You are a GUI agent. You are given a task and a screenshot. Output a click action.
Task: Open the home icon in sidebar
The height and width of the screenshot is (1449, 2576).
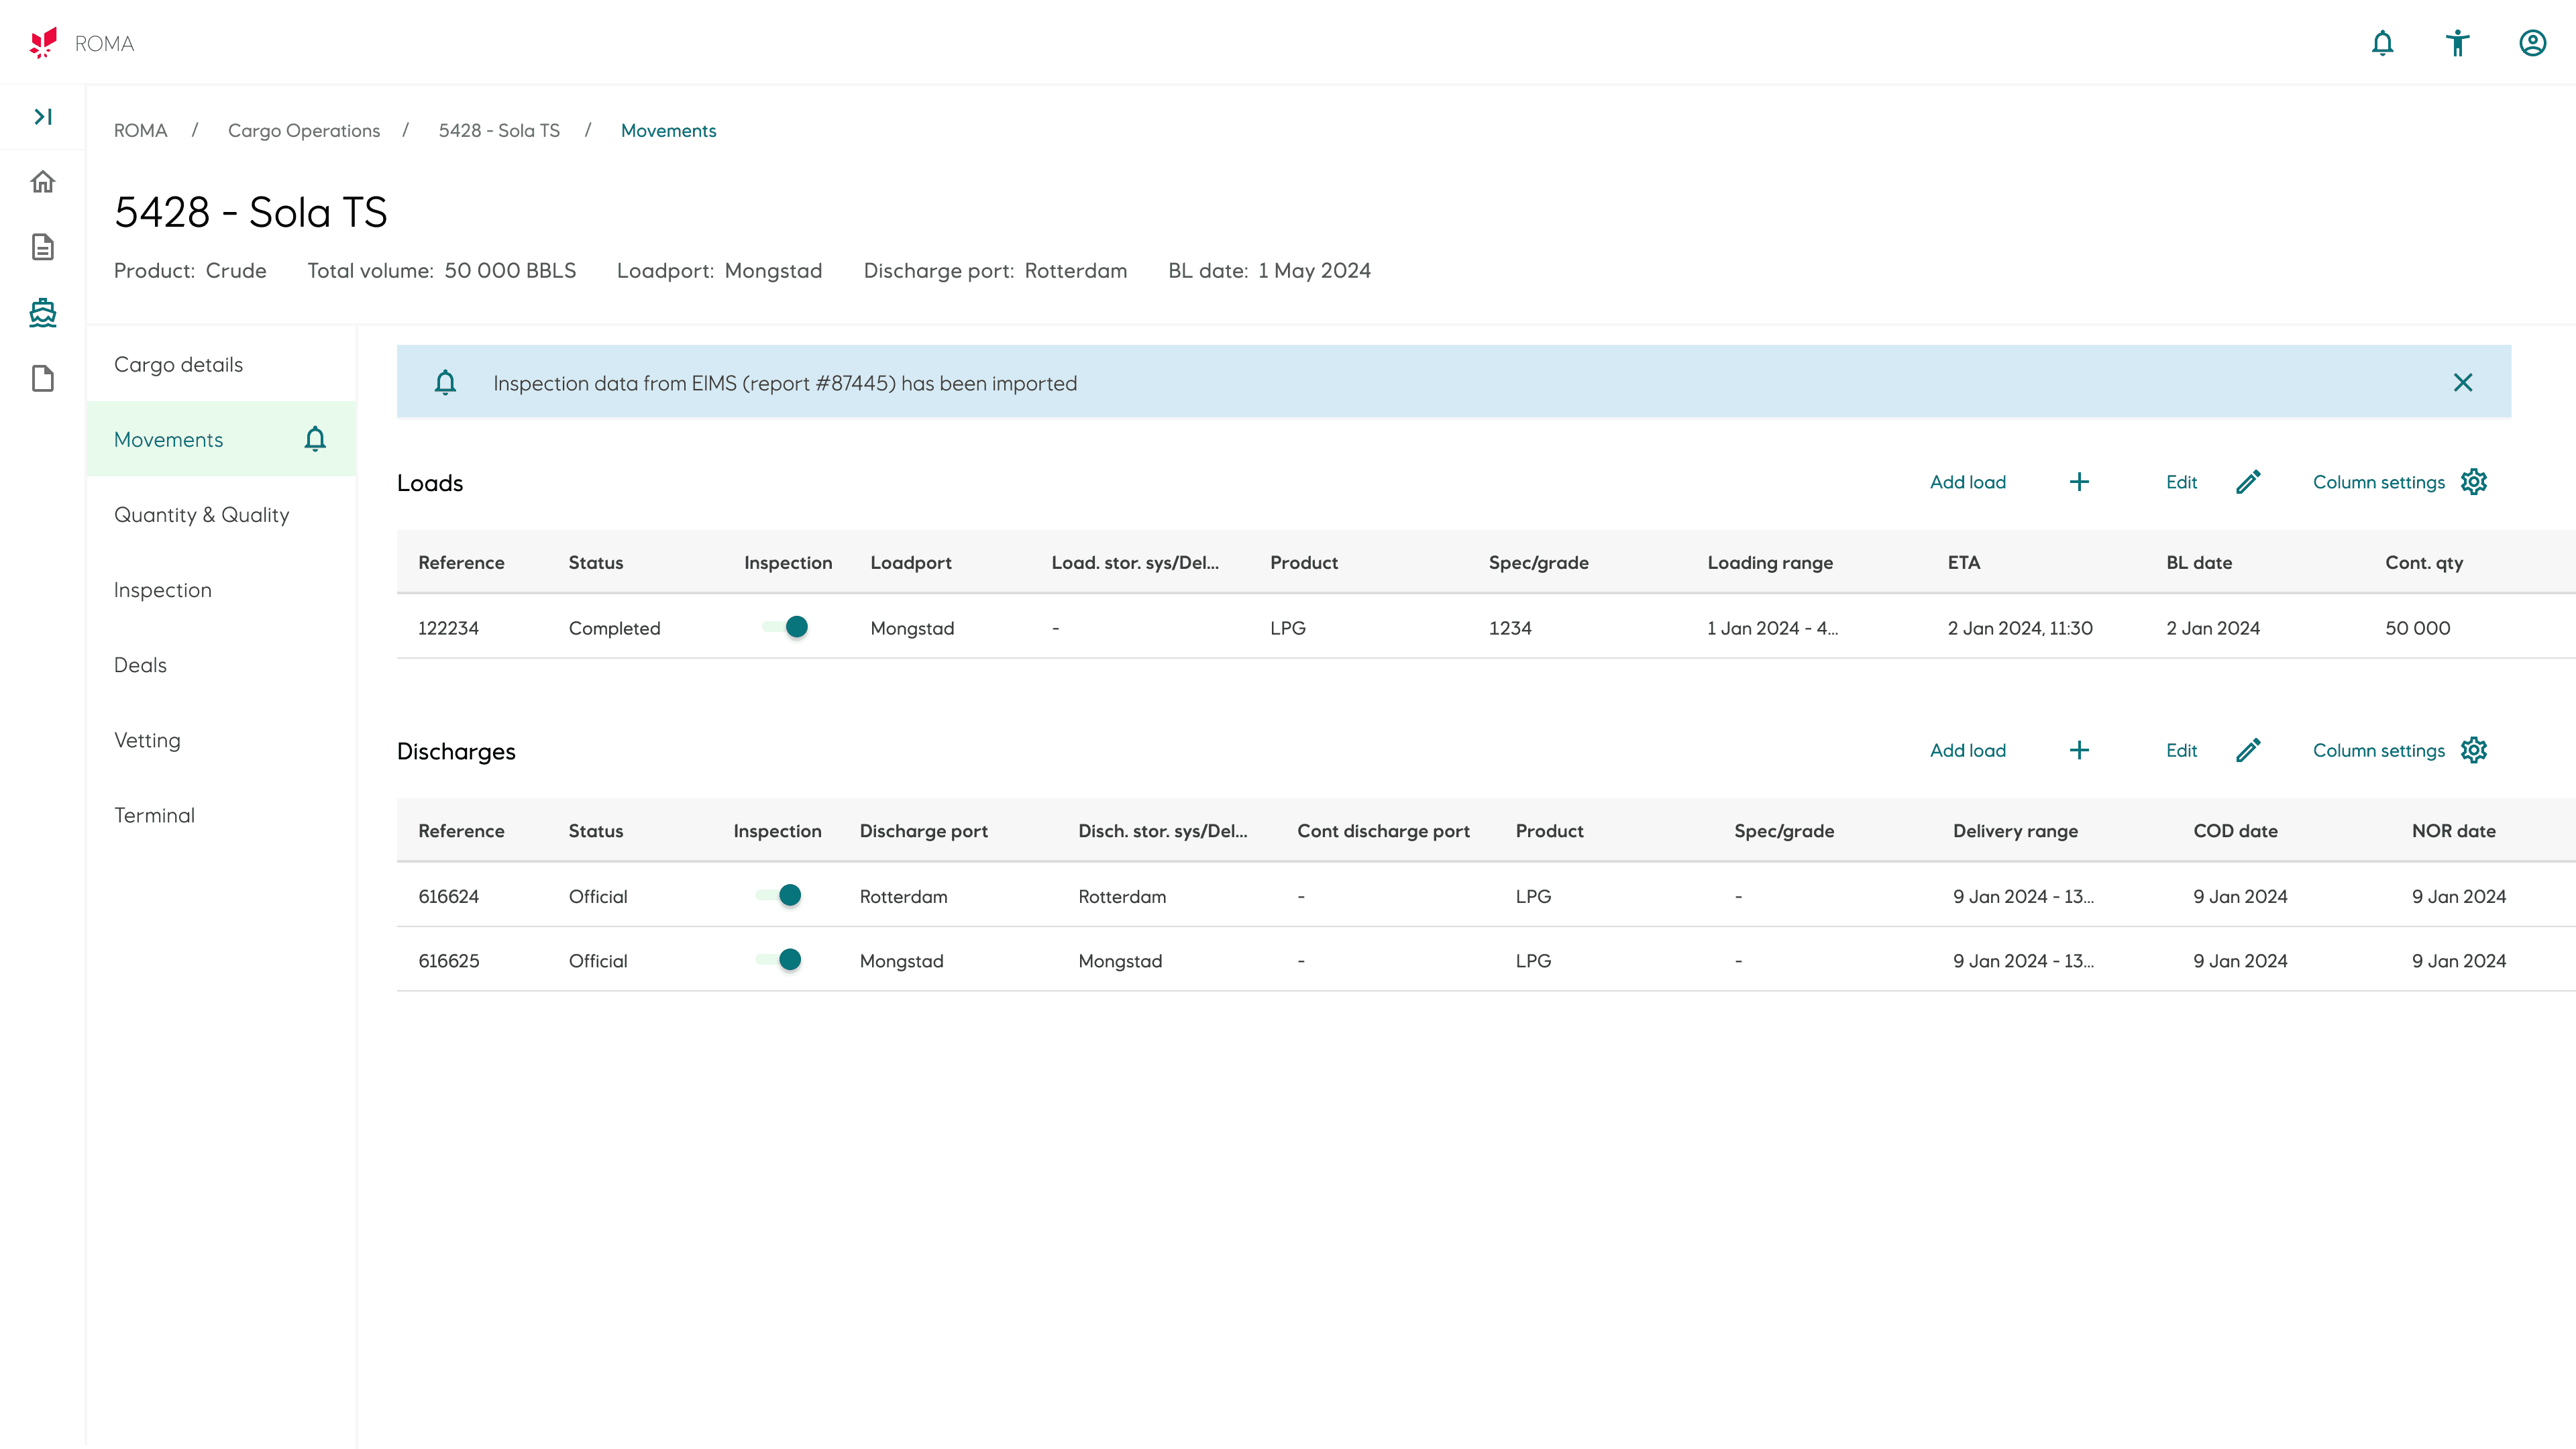[x=43, y=182]
